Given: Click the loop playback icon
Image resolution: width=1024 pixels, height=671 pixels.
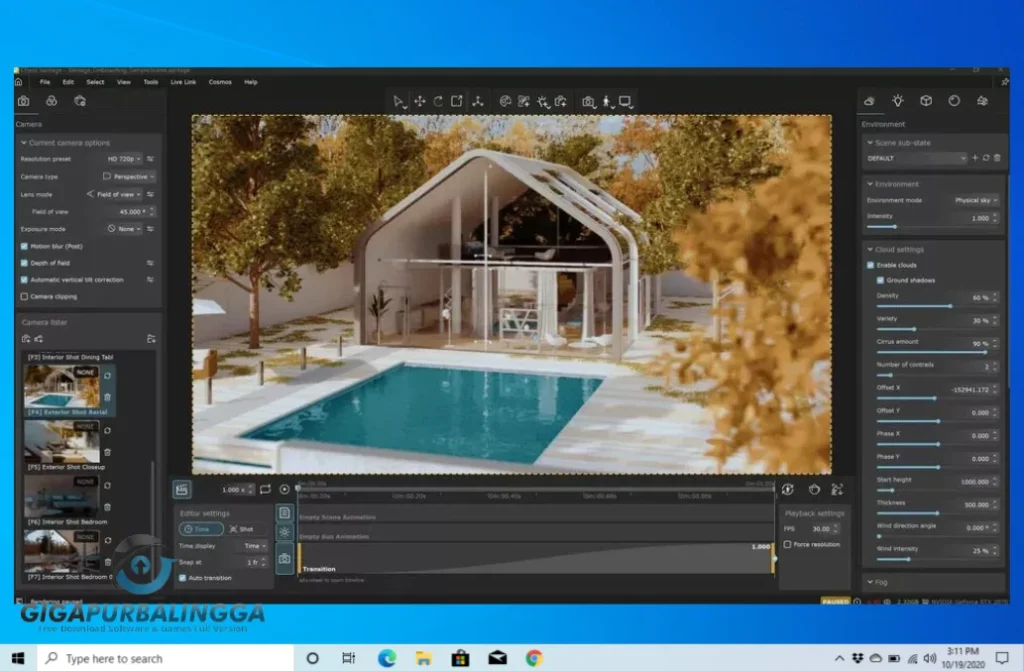Looking at the screenshot, I should 265,489.
